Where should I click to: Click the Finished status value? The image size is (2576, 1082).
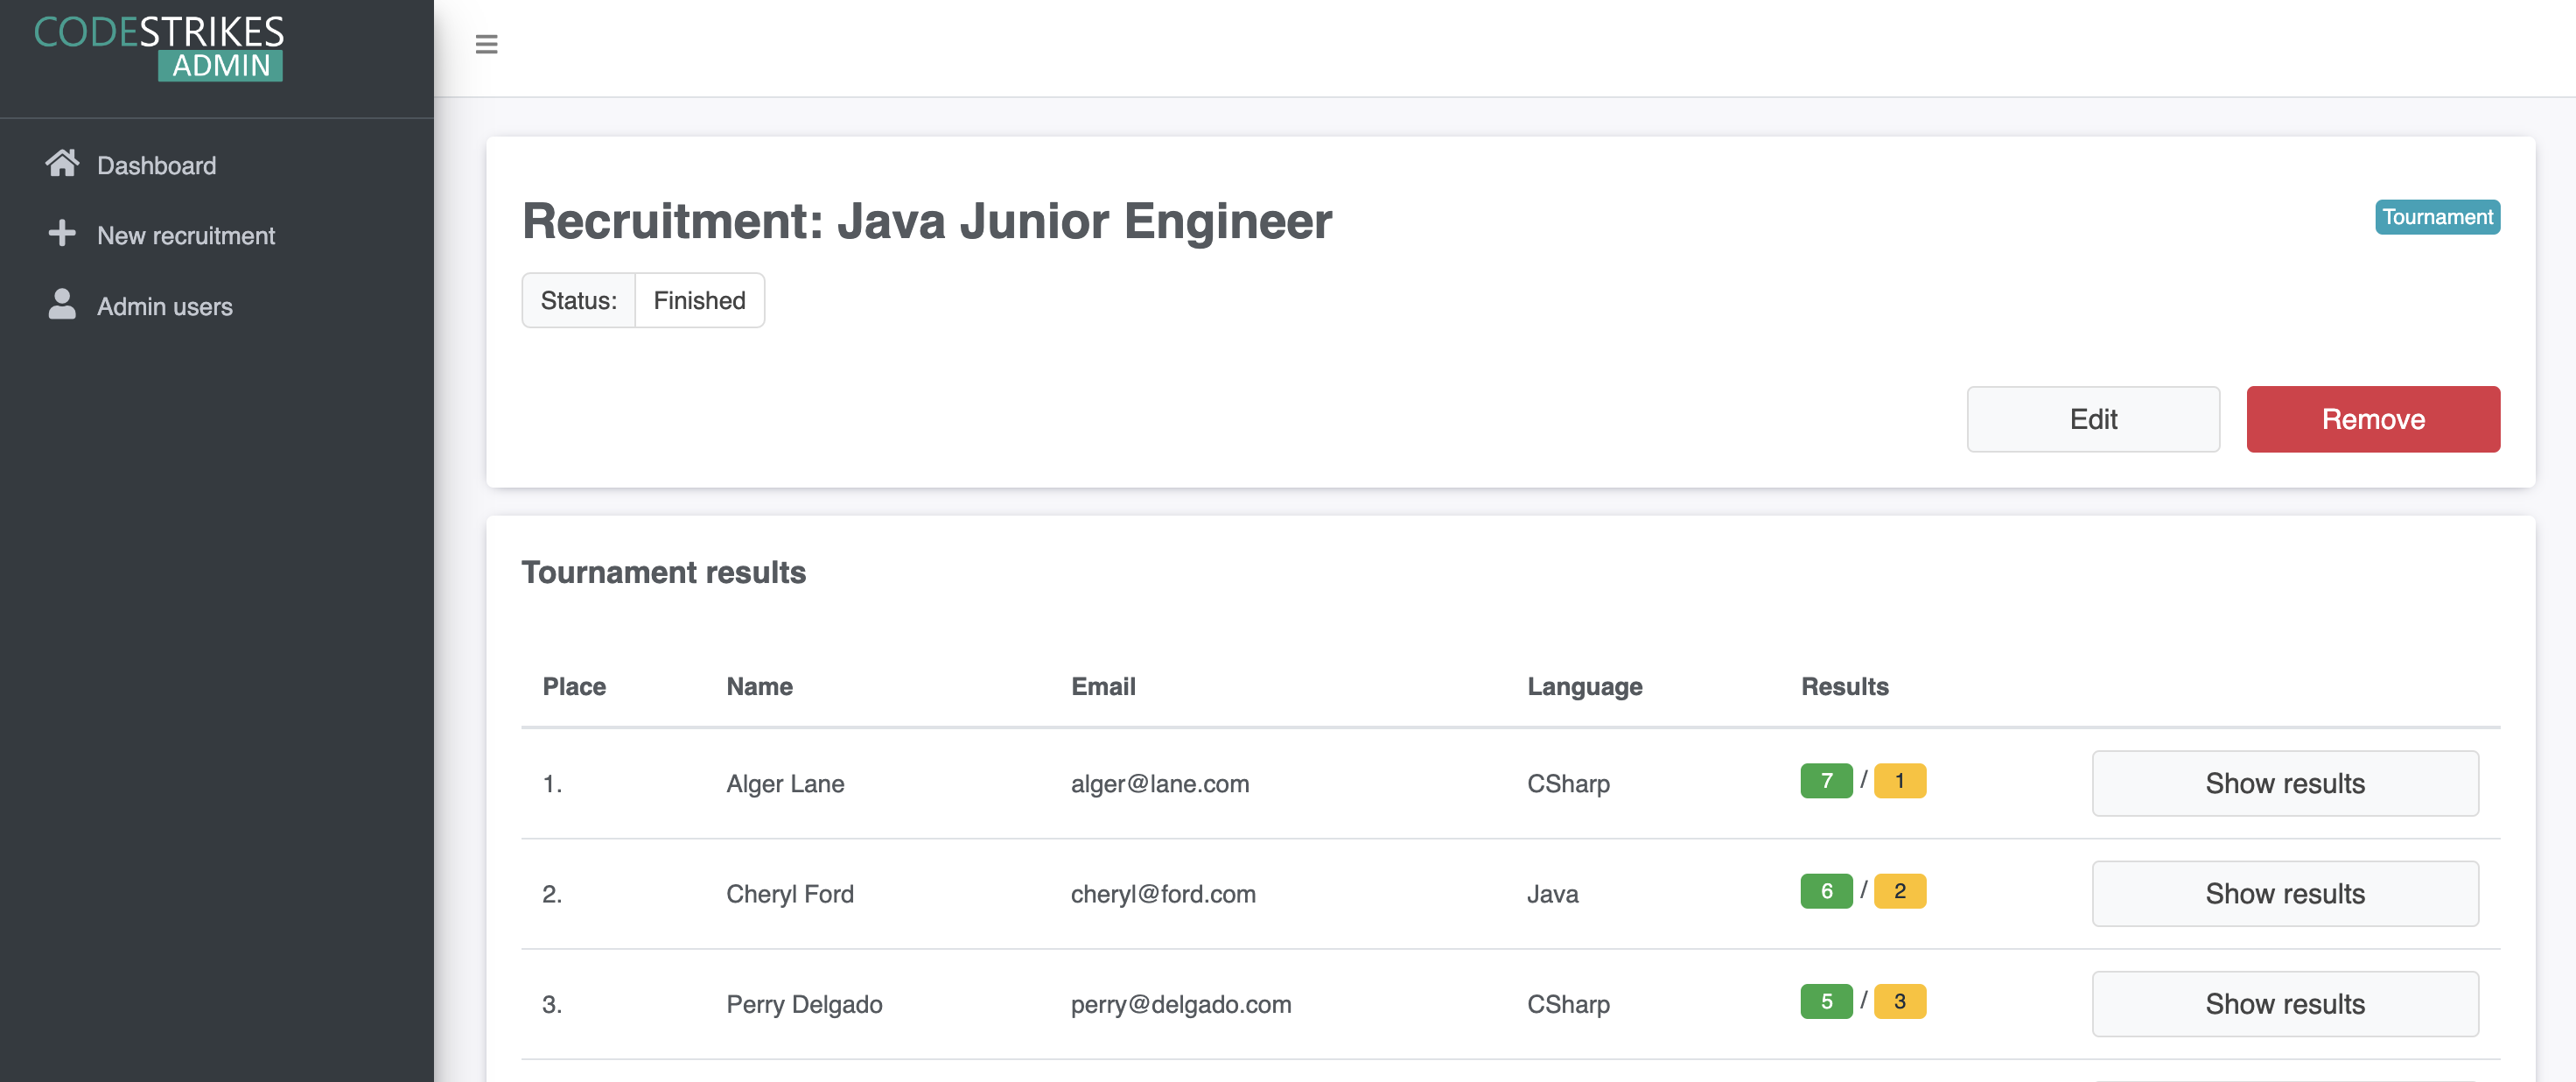click(x=699, y=300)
